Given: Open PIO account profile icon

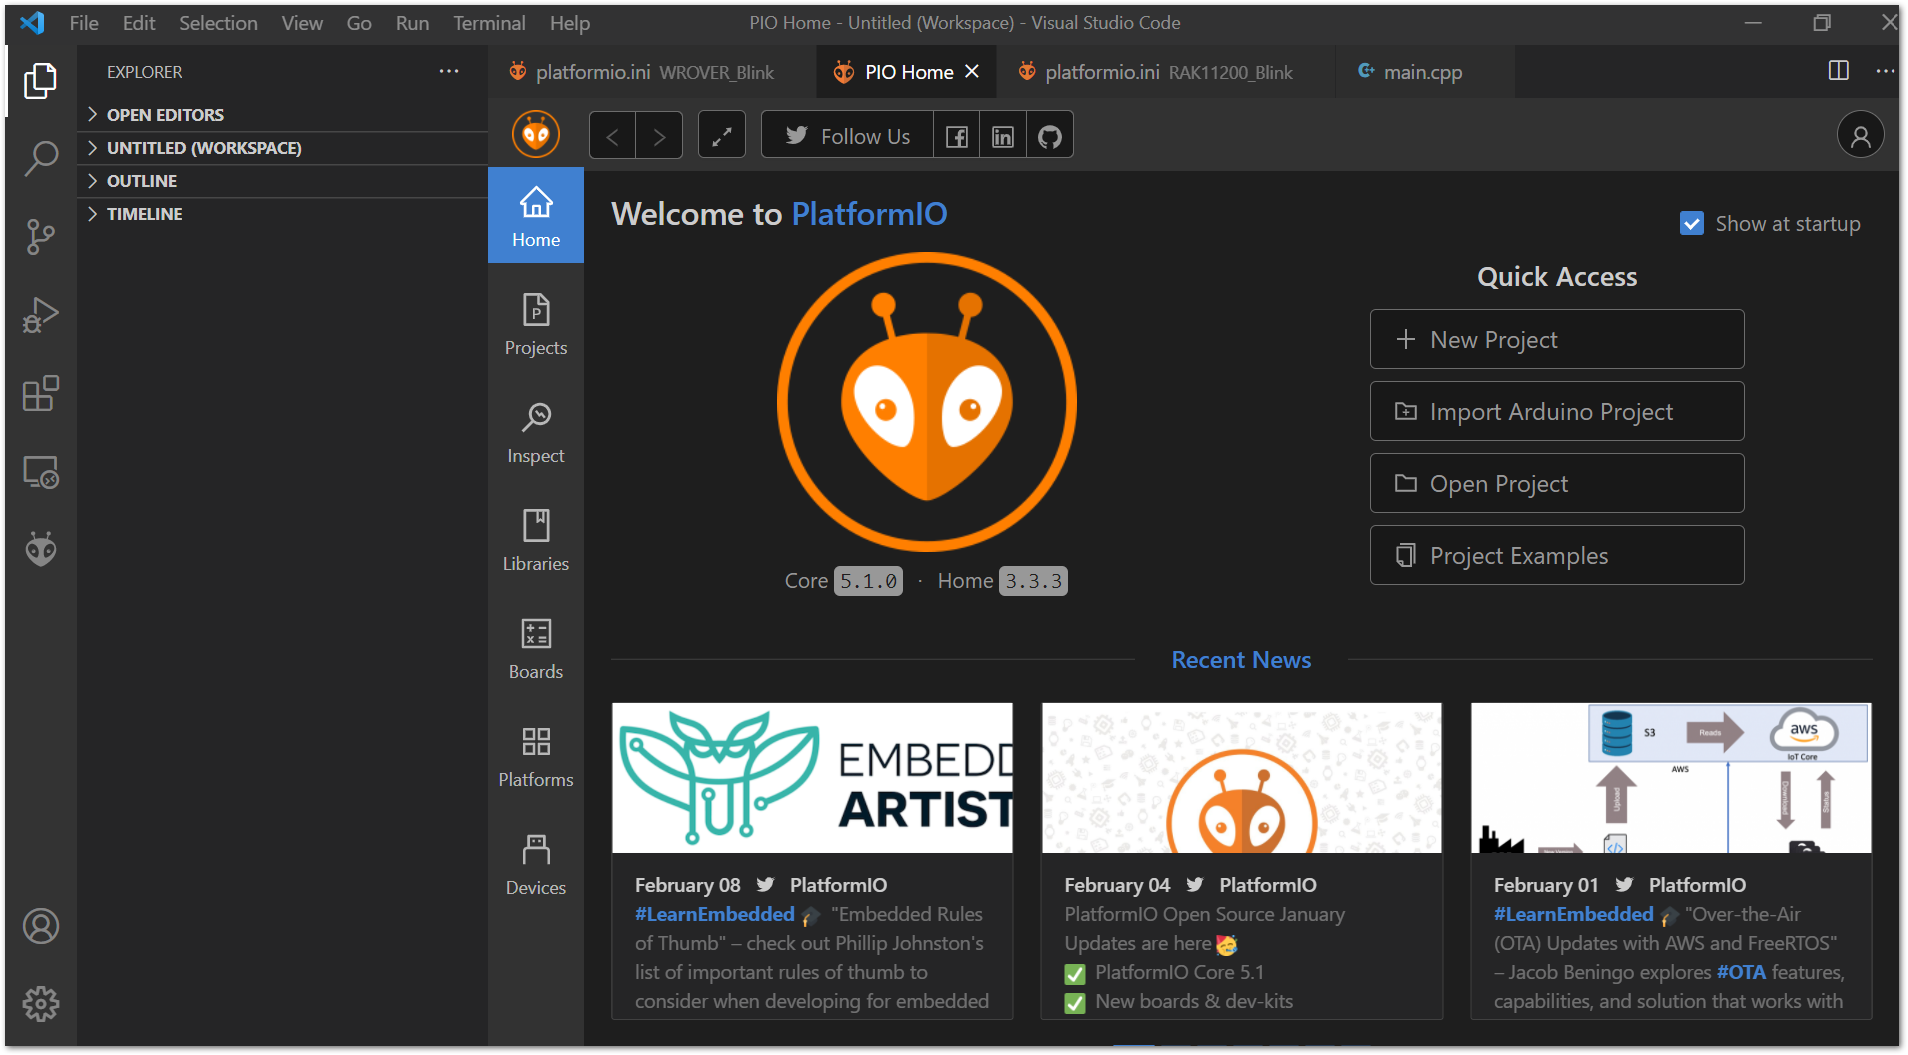Looking at the screenshot, I should [1860, 136].
